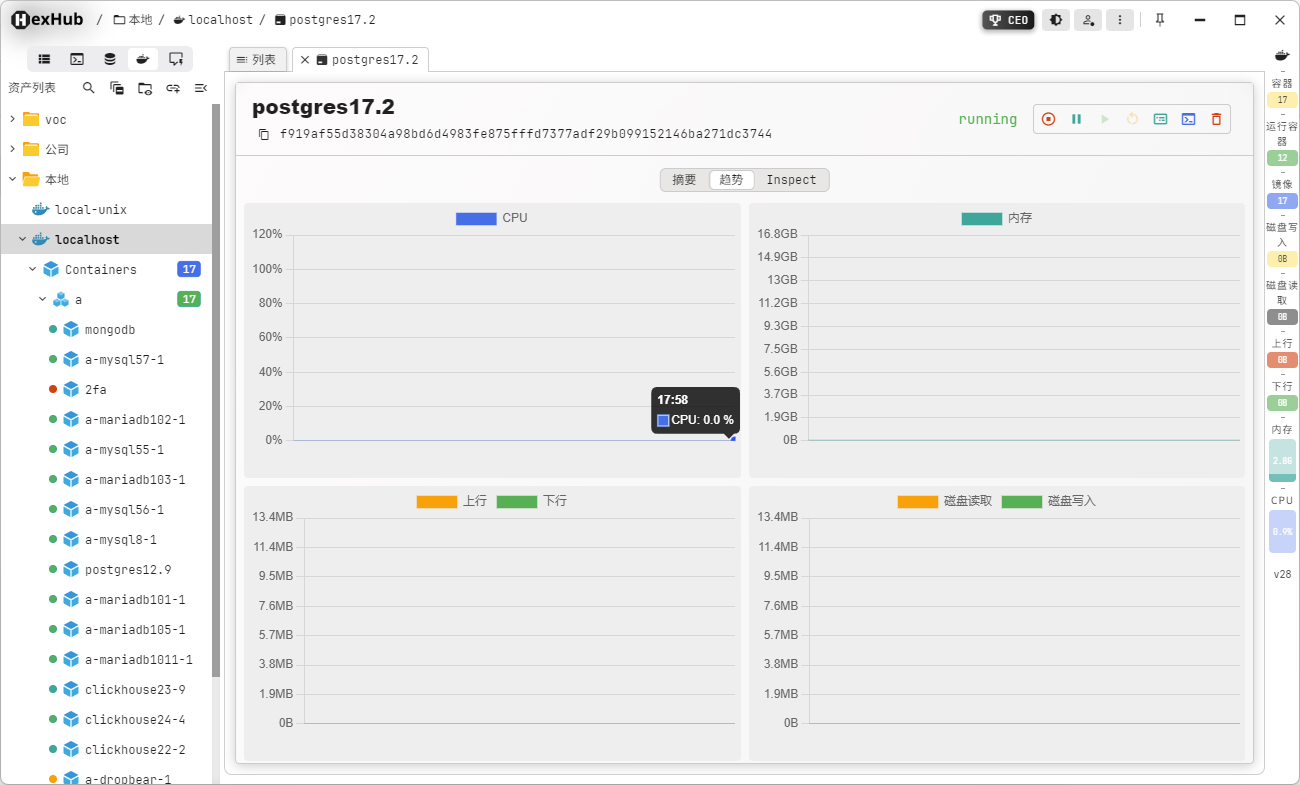1300x785 pixels.
Task: Select the a-mysql57-1 container
Action: point(124,359)
